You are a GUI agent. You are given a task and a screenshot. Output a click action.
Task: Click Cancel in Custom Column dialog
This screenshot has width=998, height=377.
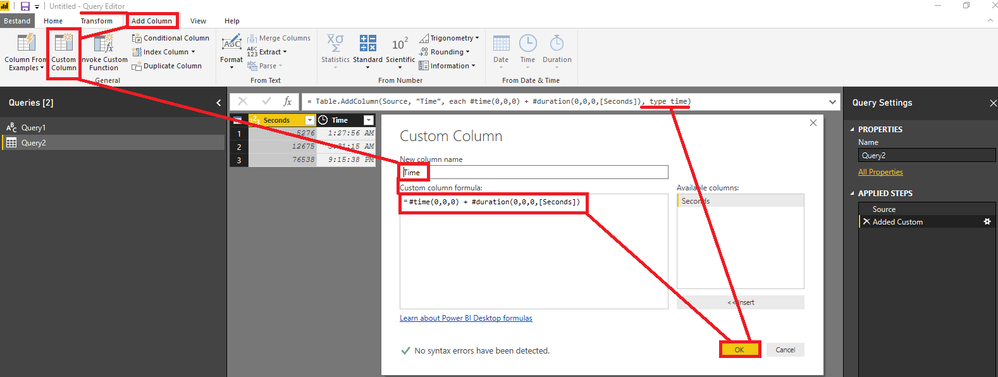pyautogui.click(x=785, y=350)
